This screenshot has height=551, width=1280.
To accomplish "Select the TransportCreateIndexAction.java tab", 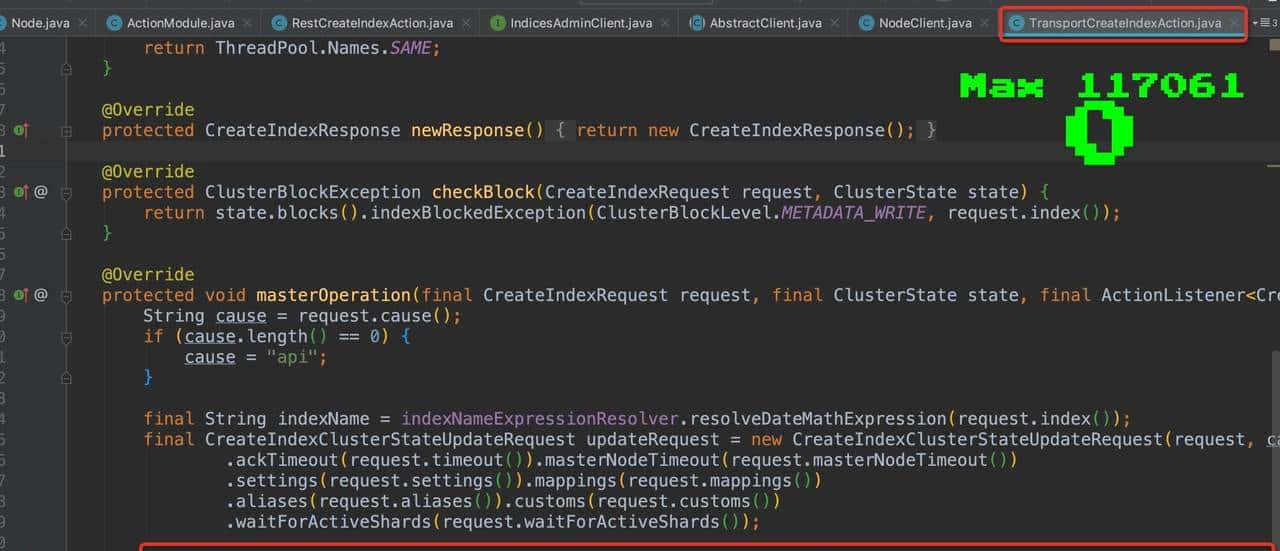I will point(1124,22).
